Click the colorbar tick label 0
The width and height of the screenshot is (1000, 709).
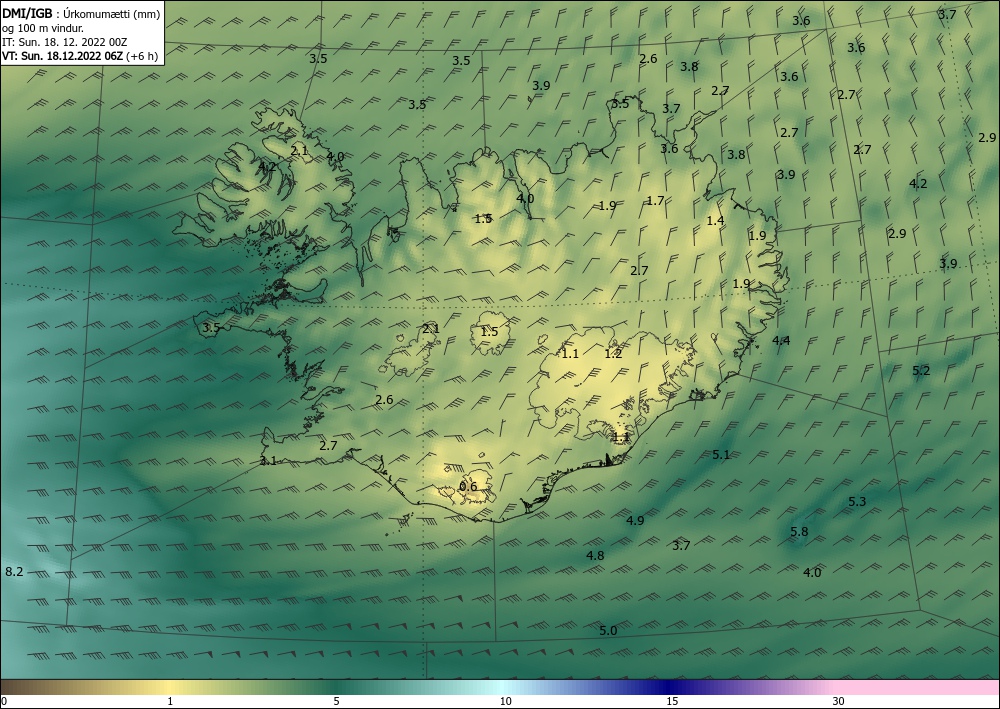[x=4, y=702]
